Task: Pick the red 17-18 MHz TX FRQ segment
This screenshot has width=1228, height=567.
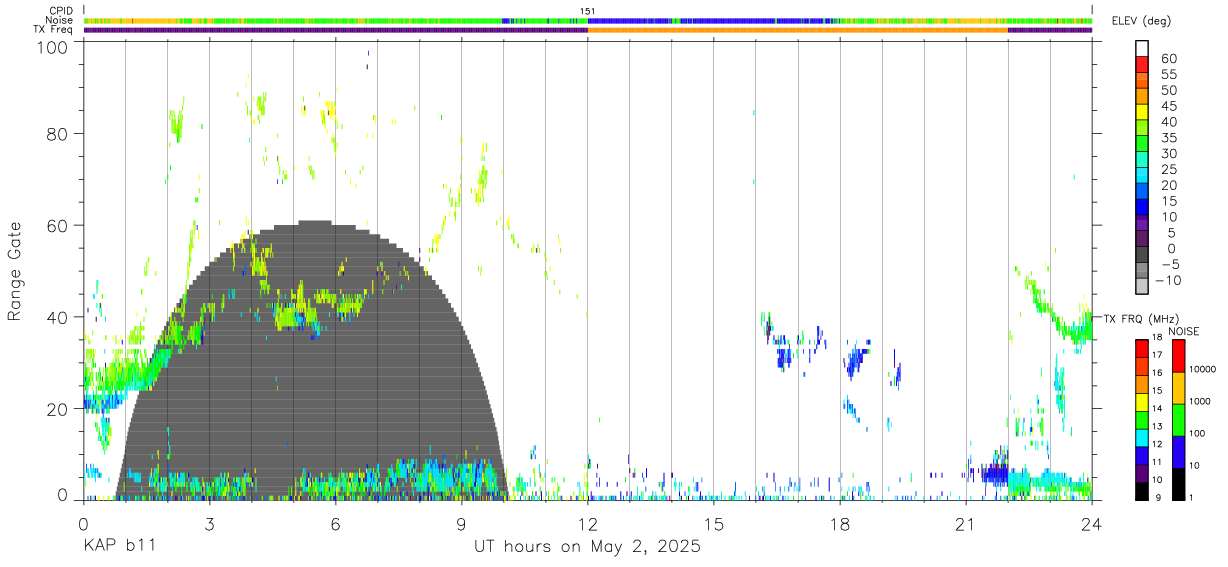Action: pyautogui.click(x=1141, y=348)
